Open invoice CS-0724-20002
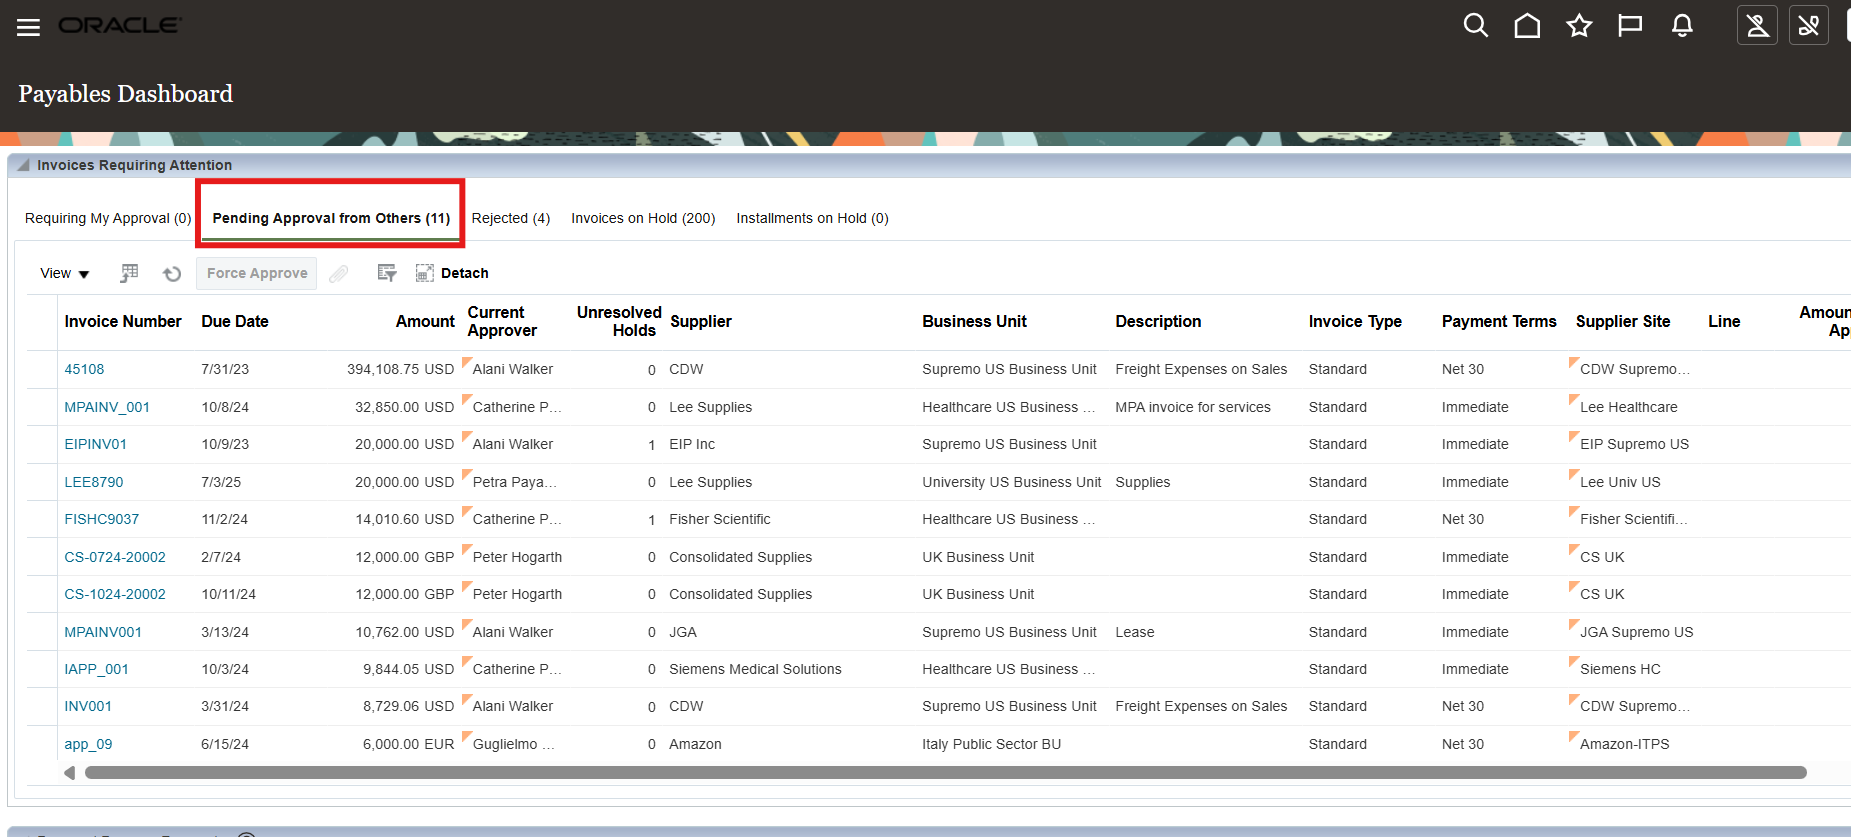The height and width of the screenshot is (837, 1851). coord(115,557)
